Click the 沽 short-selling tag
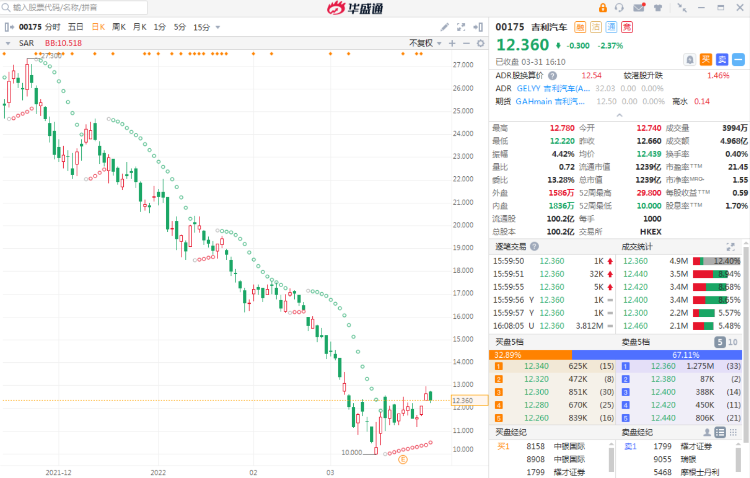 596,27
